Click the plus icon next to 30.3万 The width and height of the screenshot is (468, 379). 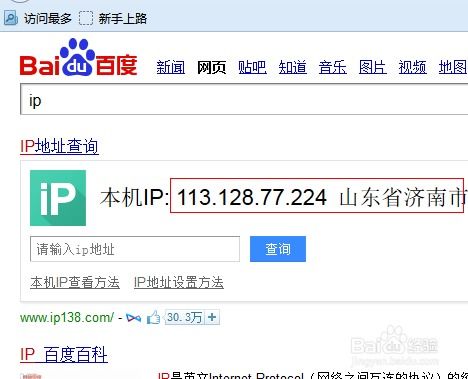coord(212,317)
